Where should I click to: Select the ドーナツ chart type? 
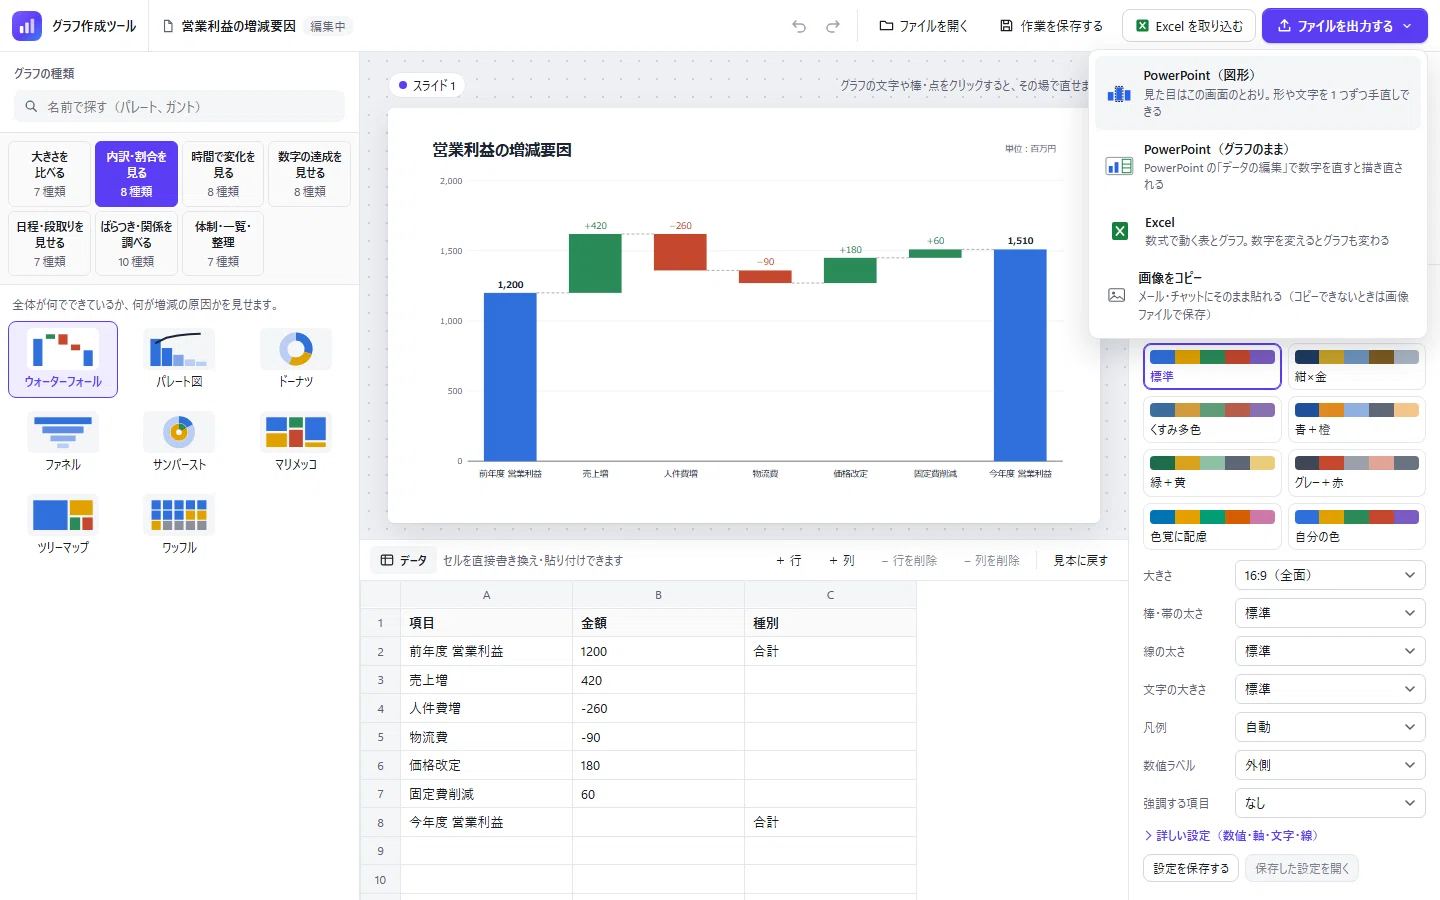(296, 359)
